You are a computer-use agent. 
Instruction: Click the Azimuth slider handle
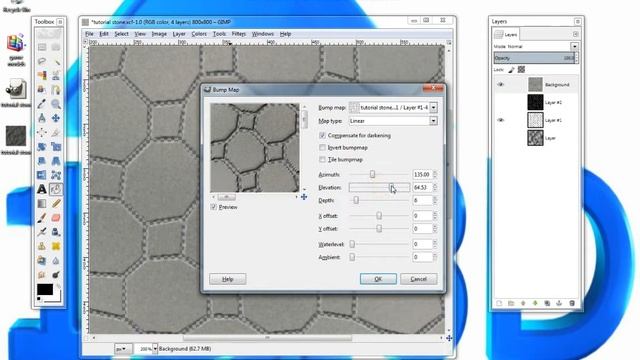click(x=372, y=174)
